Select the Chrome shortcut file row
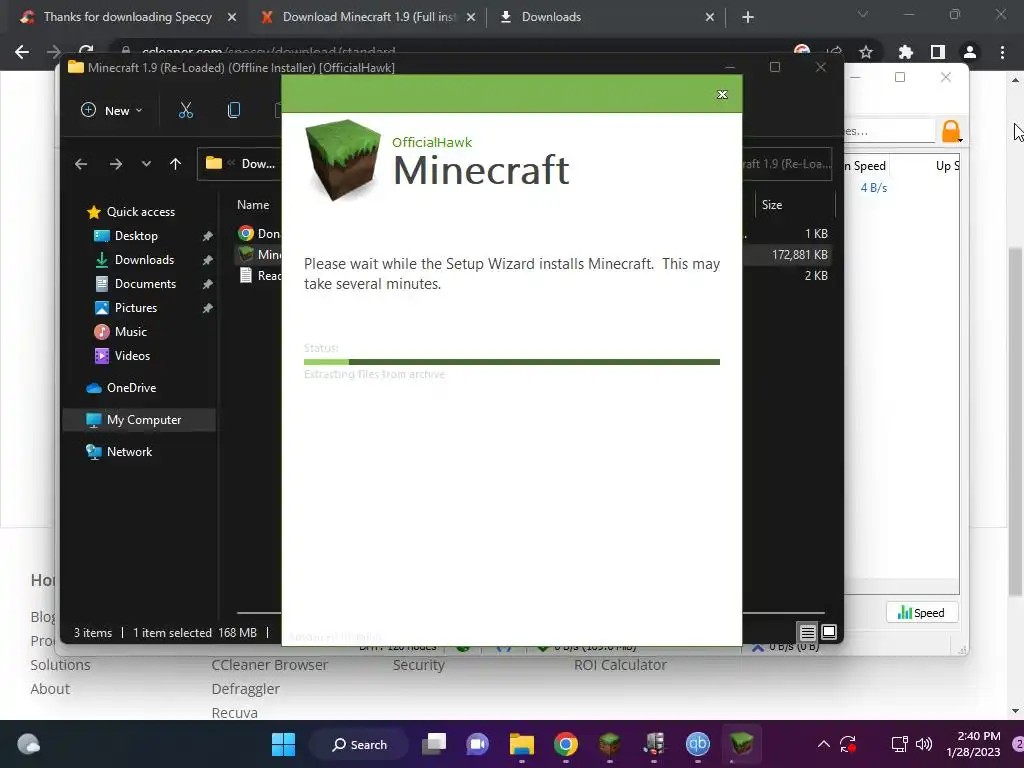Viewport: 1024px width, 768px height. tap(259, 233)
